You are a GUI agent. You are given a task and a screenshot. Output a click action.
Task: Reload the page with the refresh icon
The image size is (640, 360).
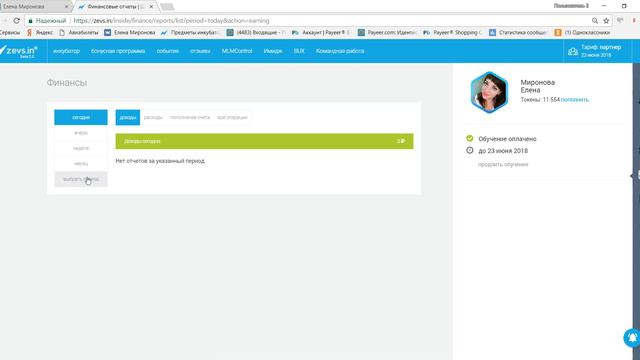(16, 20)
